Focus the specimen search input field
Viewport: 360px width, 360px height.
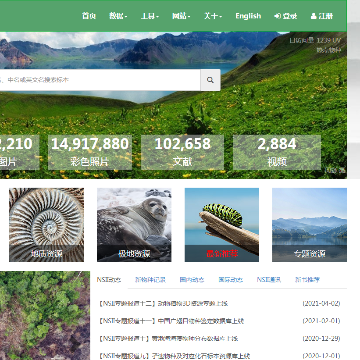pyautogui.click(x=100, y=80)
